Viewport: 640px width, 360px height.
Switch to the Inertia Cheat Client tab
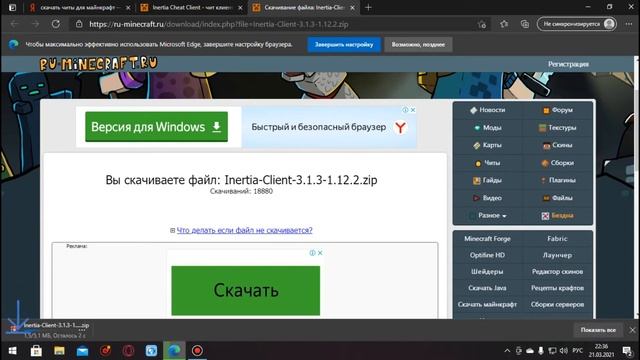pyautogui.click(x=192, y=7)
